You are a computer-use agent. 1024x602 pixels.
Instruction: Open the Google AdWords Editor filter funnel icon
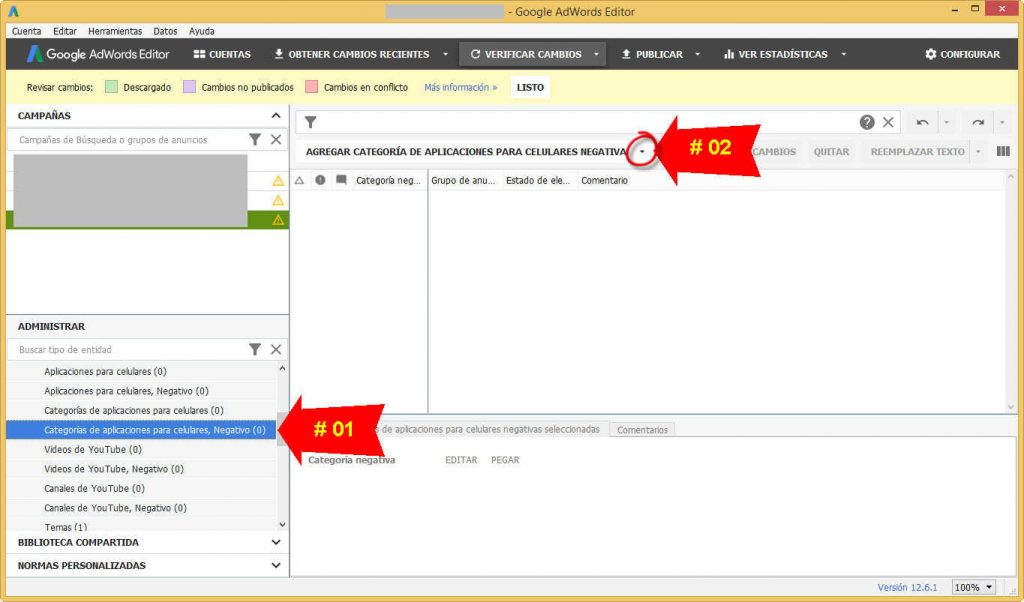point(310,122)
